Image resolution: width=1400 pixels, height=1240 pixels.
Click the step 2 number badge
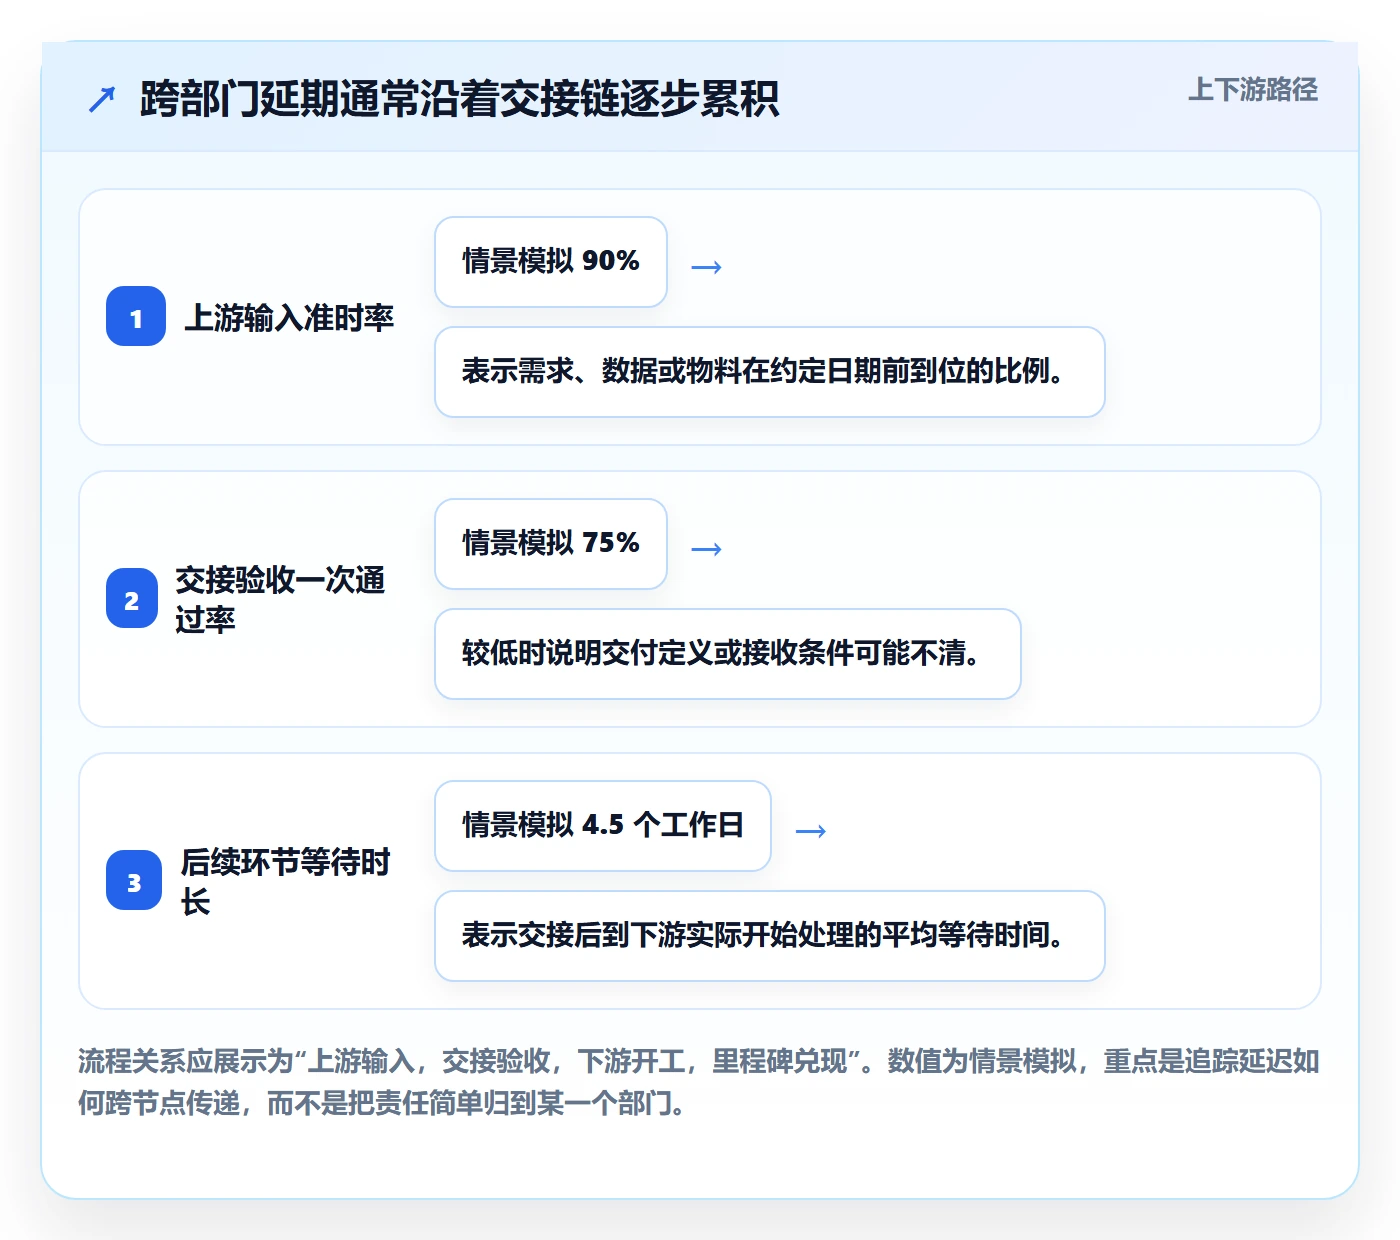[x=132, y=599]
